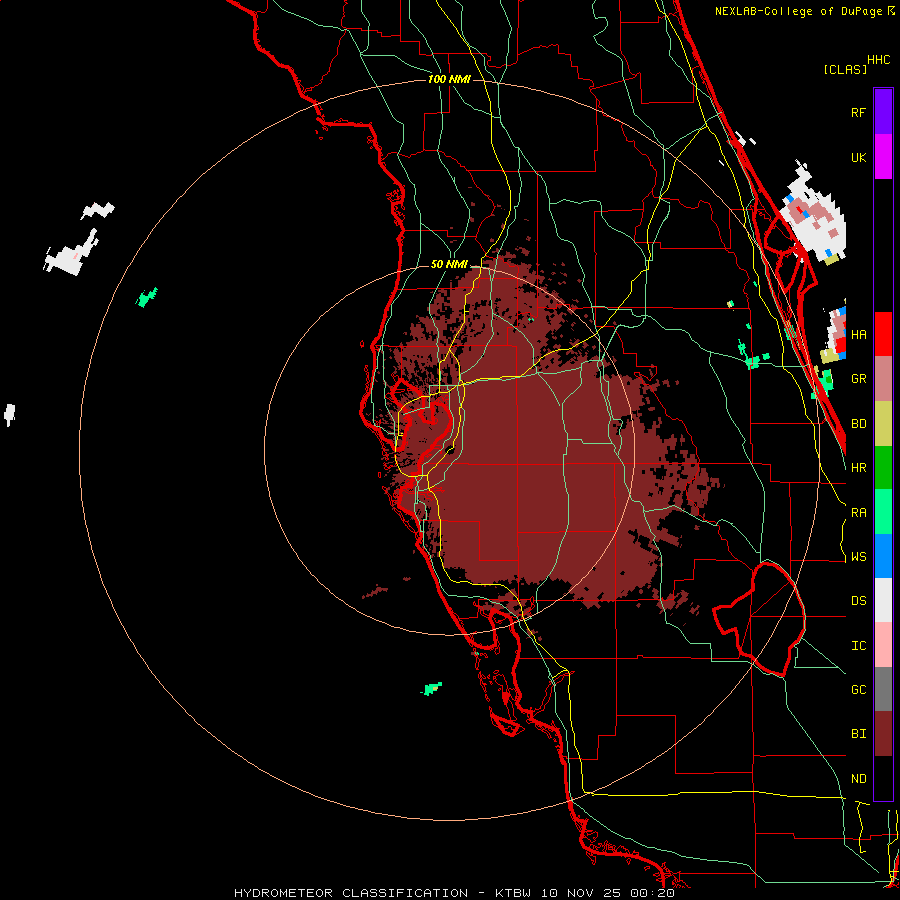Click the "DS" legend label
This screenshot has height=900, width=900.
click(x=858, y=600)
